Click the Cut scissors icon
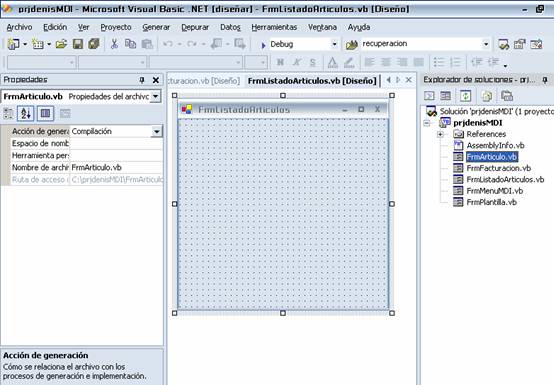554x385 pixels. [114, 44]
